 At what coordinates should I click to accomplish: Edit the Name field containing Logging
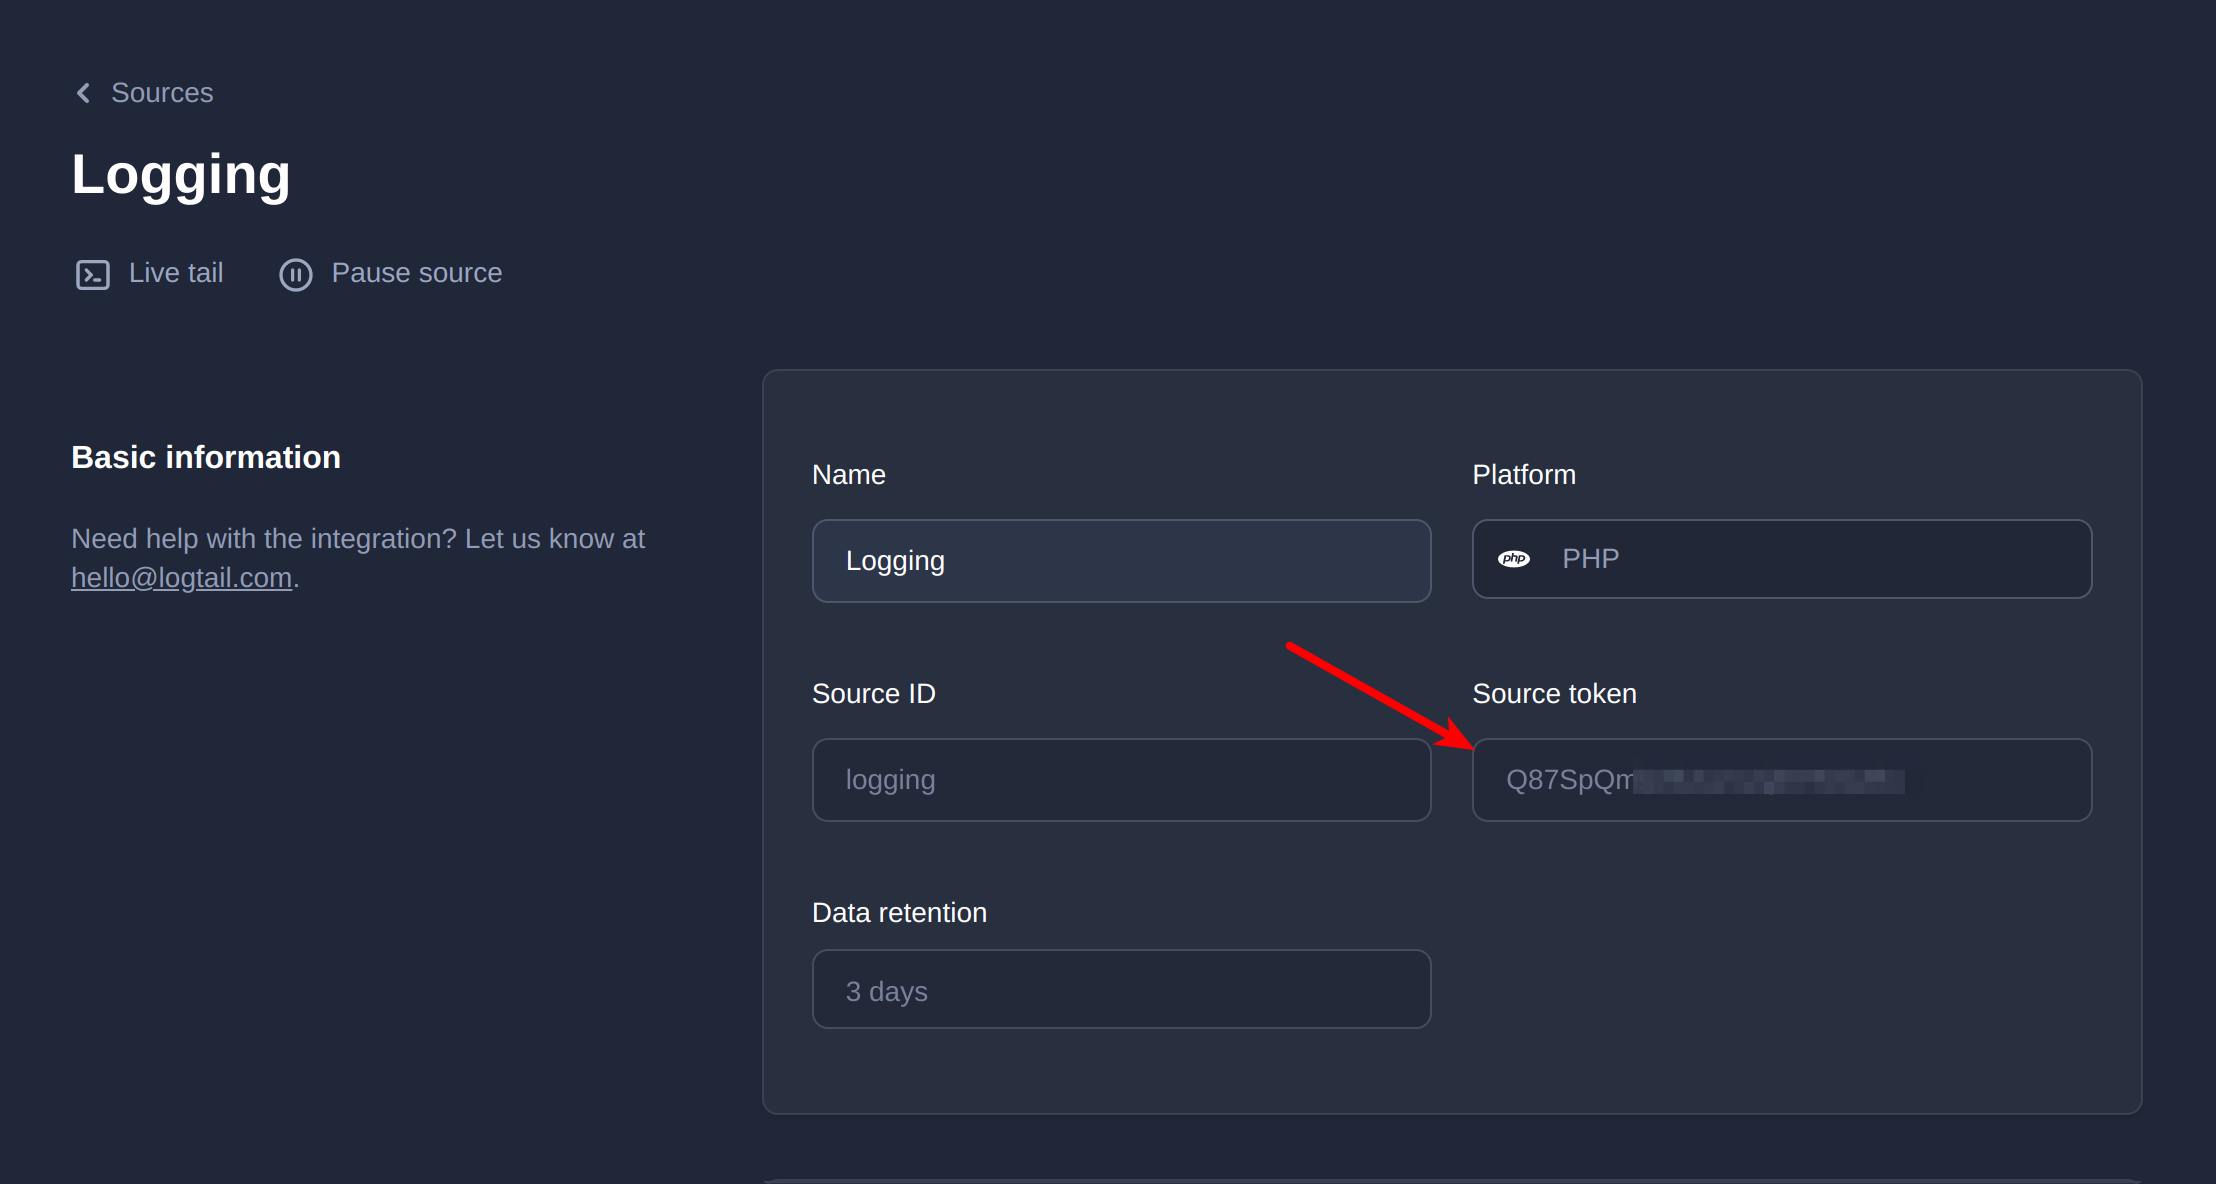coord(1120,560)
